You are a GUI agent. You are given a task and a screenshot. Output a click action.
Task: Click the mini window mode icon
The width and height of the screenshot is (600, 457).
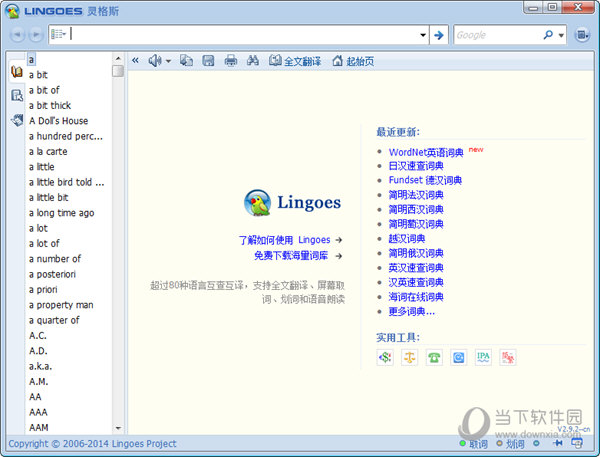coord(577,443)
